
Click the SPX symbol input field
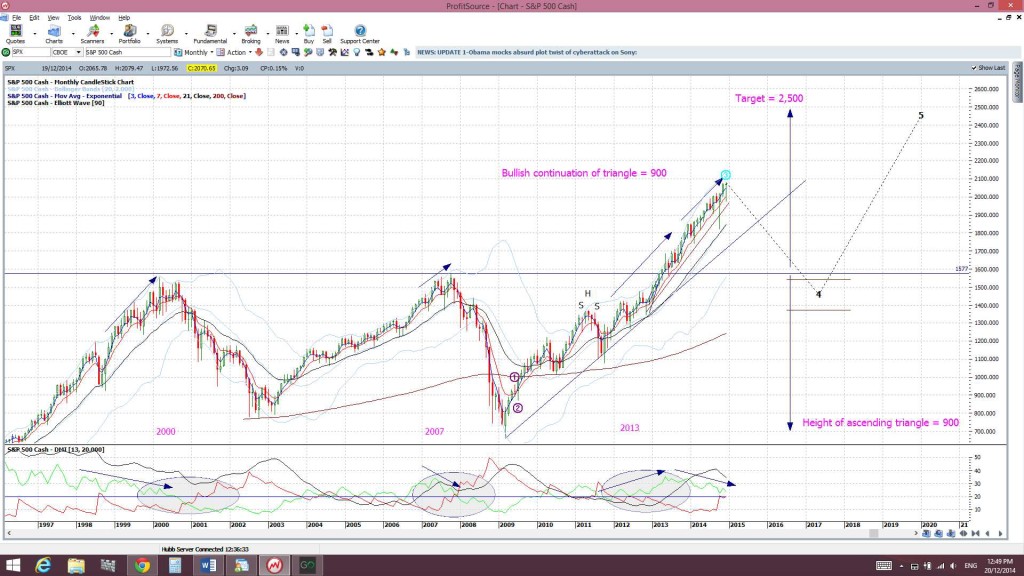(x=31, y=52)
